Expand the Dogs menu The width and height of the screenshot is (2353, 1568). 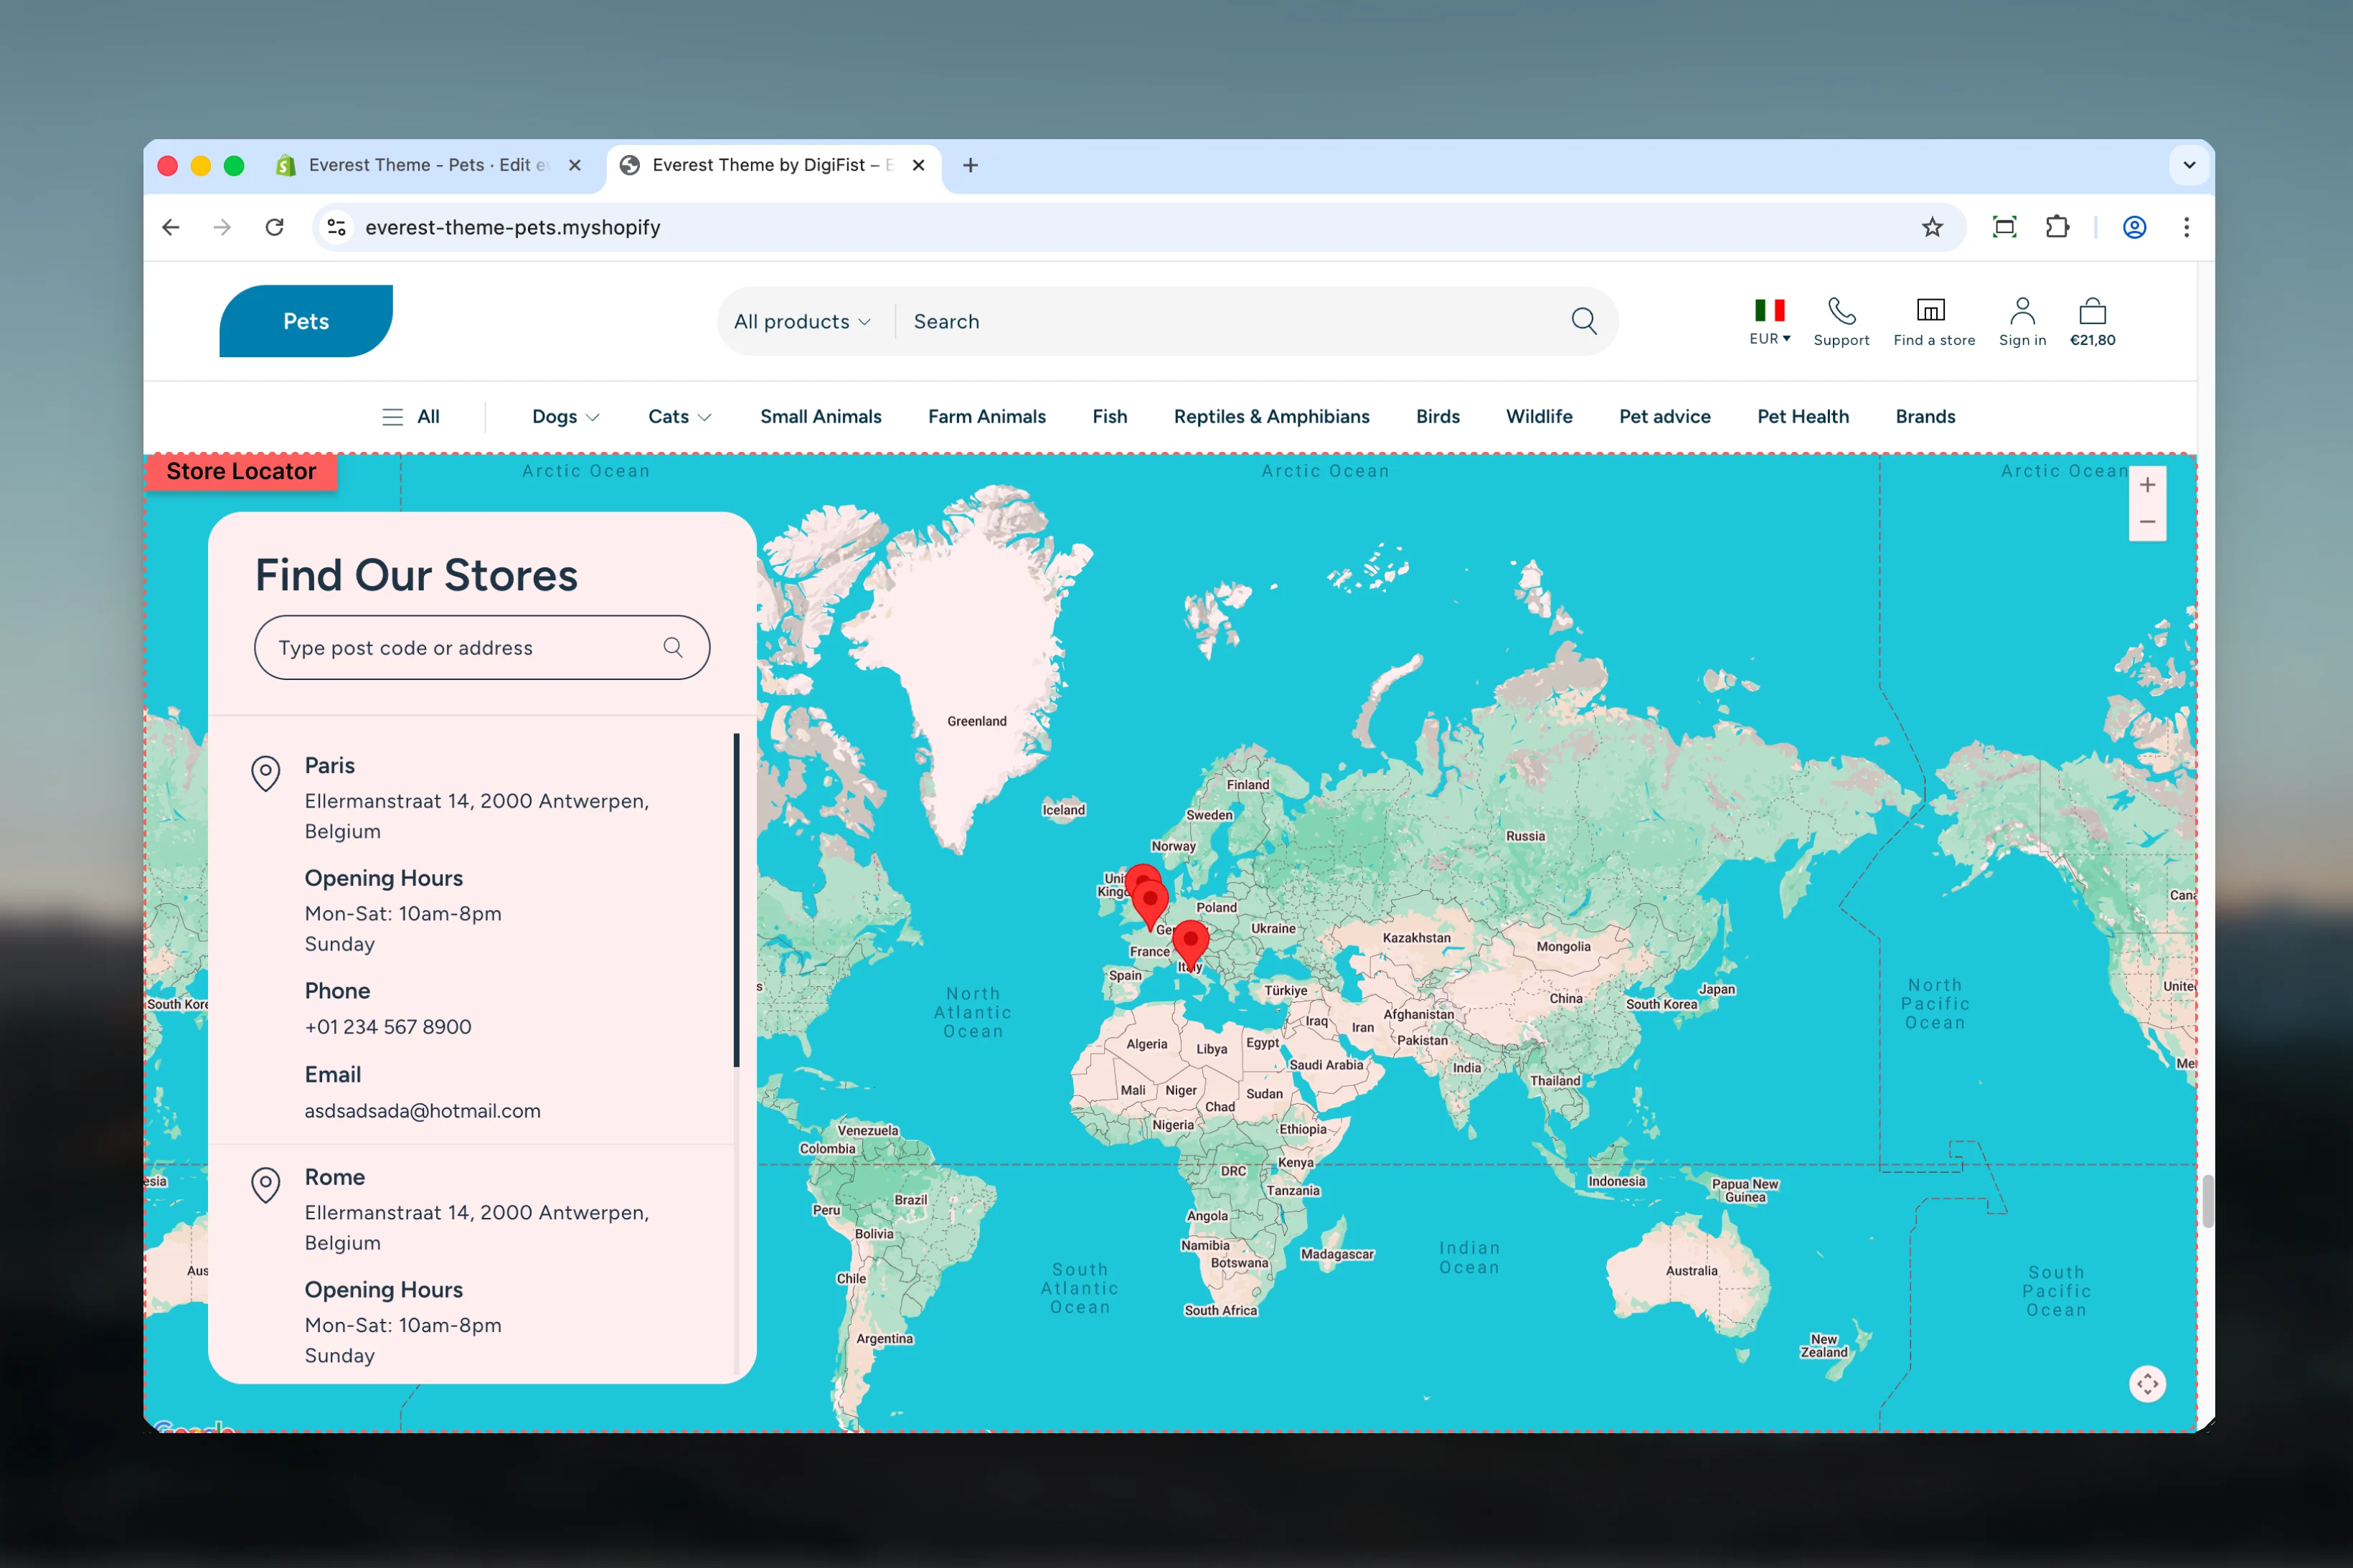tap(566, 417)
